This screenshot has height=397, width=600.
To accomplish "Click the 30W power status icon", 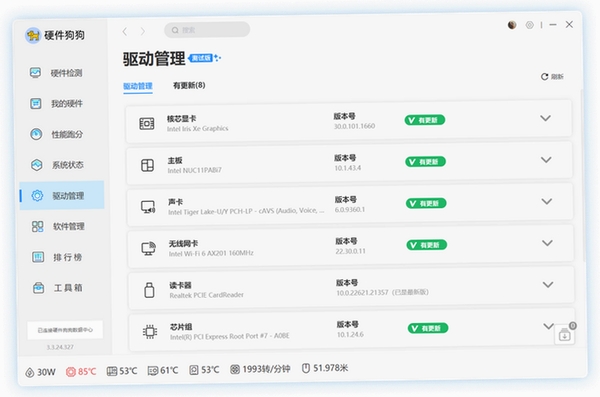I will 29,372.
